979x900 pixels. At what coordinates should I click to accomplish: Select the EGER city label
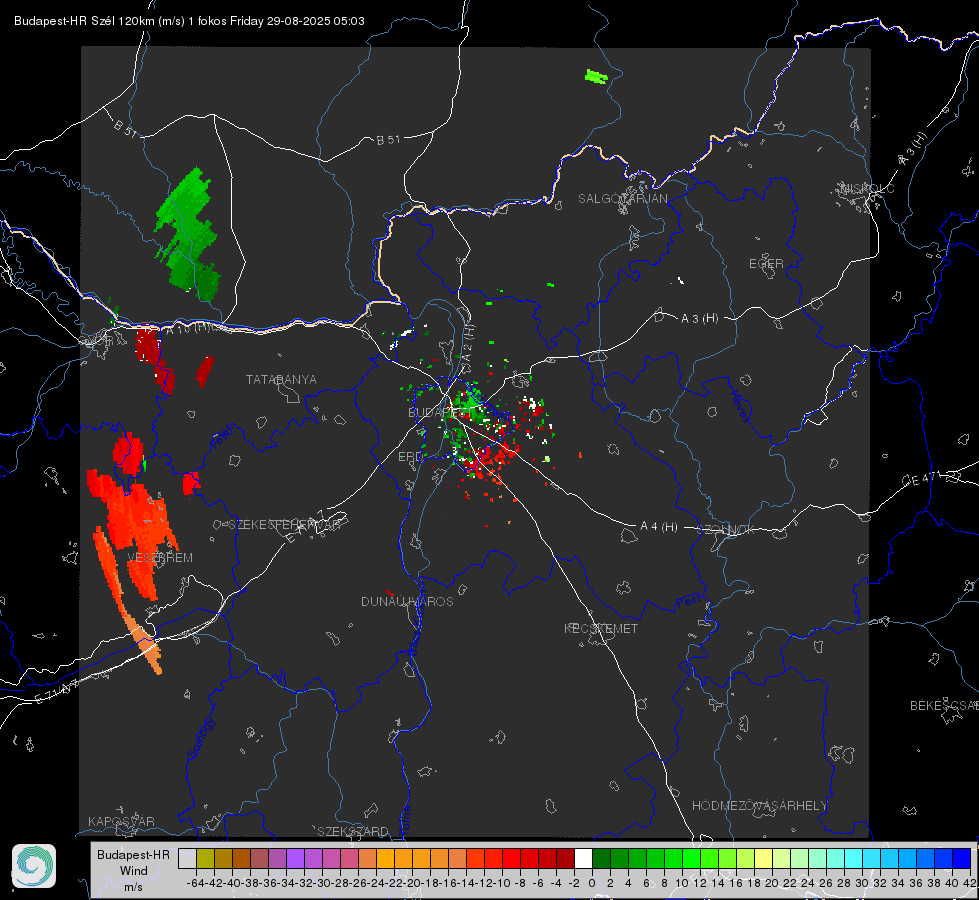pyautogui.click(x=766, y=264)
